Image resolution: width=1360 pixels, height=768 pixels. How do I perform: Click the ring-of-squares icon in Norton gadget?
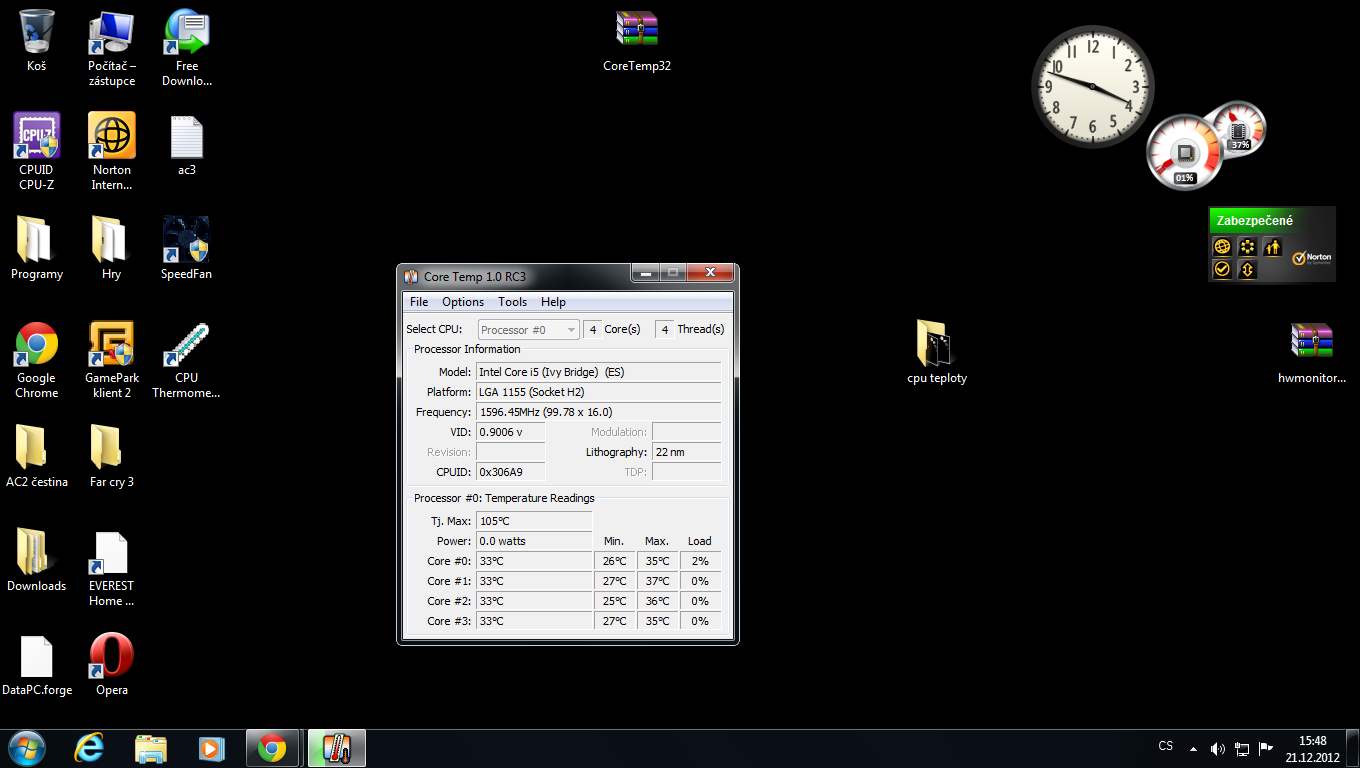pos(1247,247)
